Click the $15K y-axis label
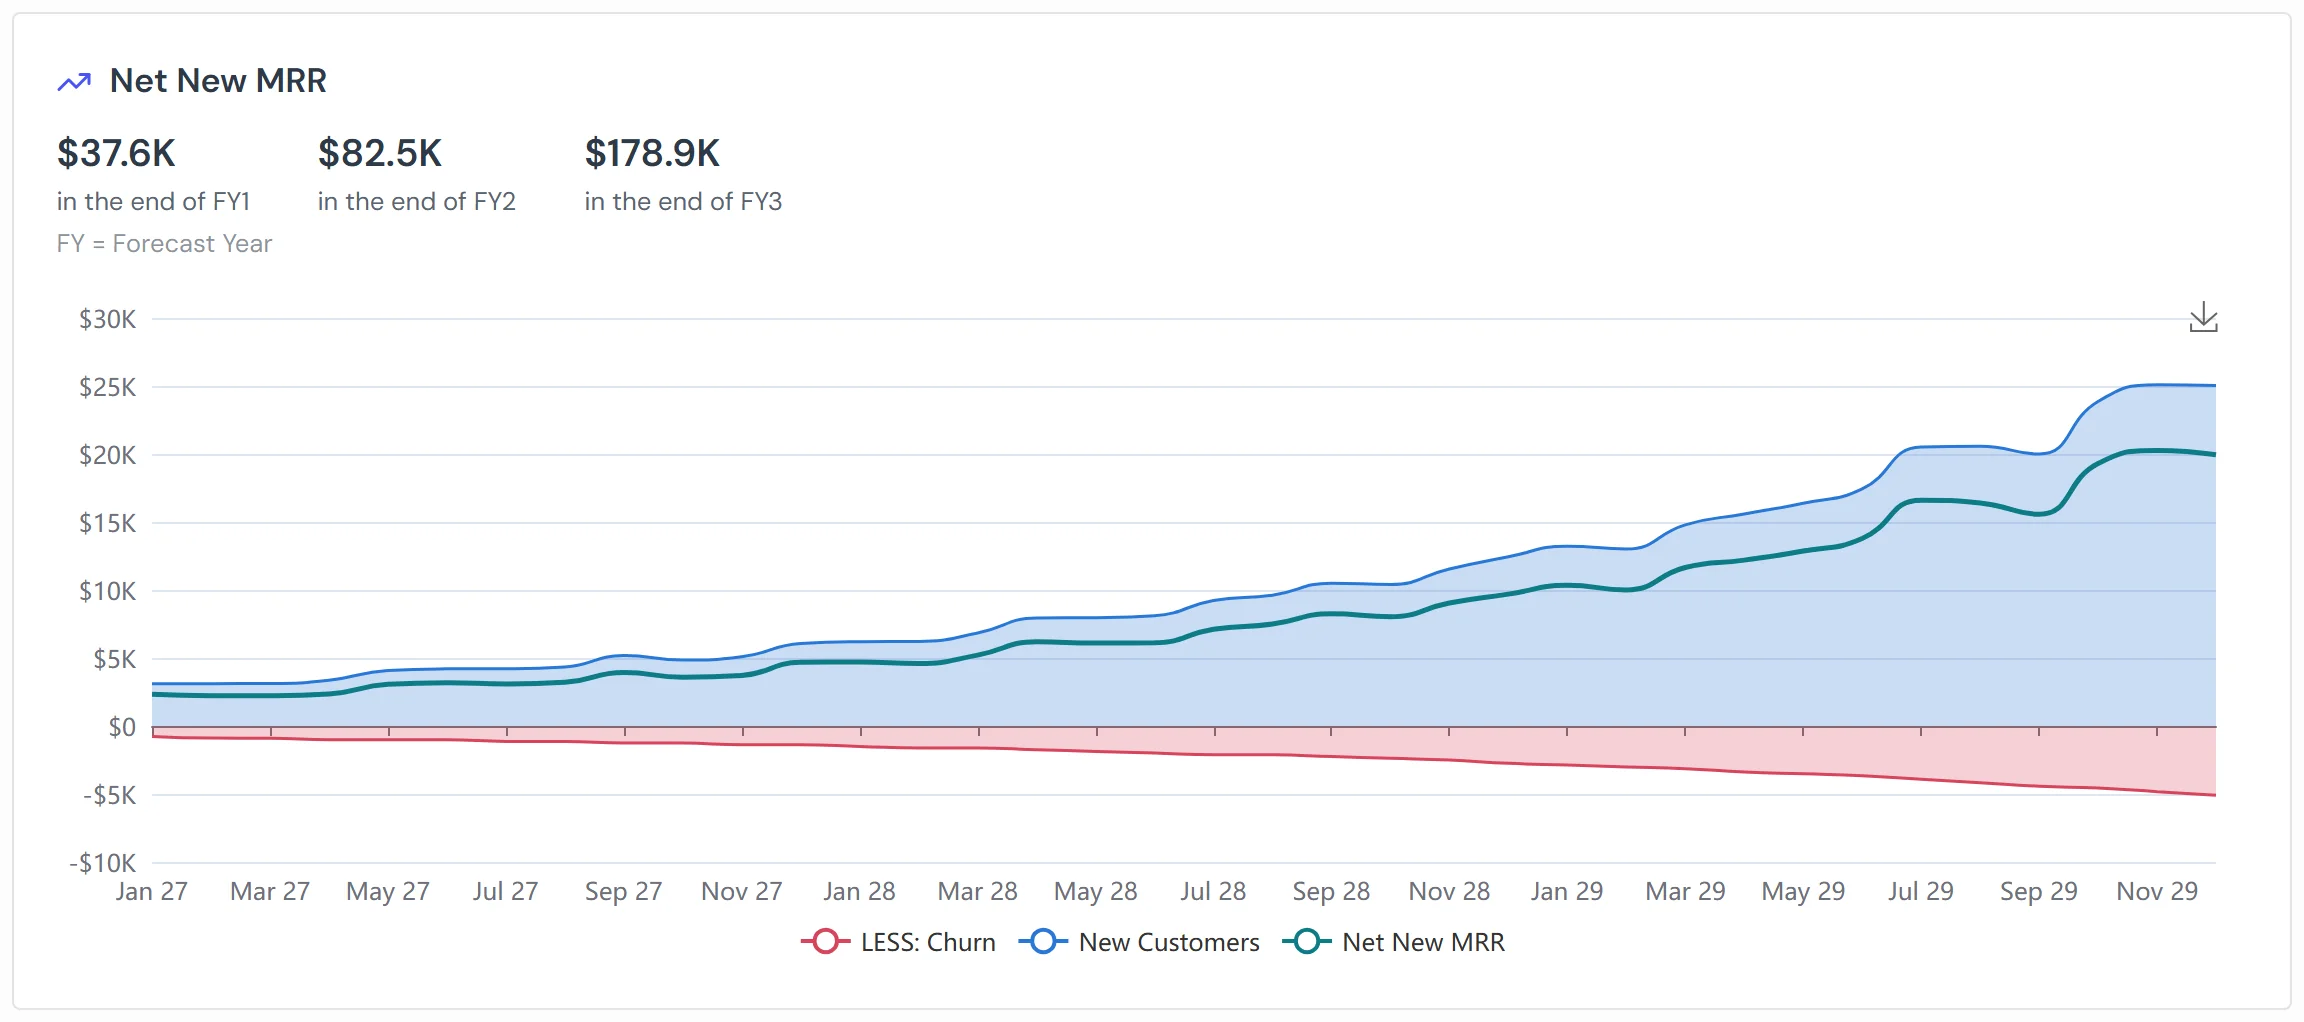 click(107, 523)
